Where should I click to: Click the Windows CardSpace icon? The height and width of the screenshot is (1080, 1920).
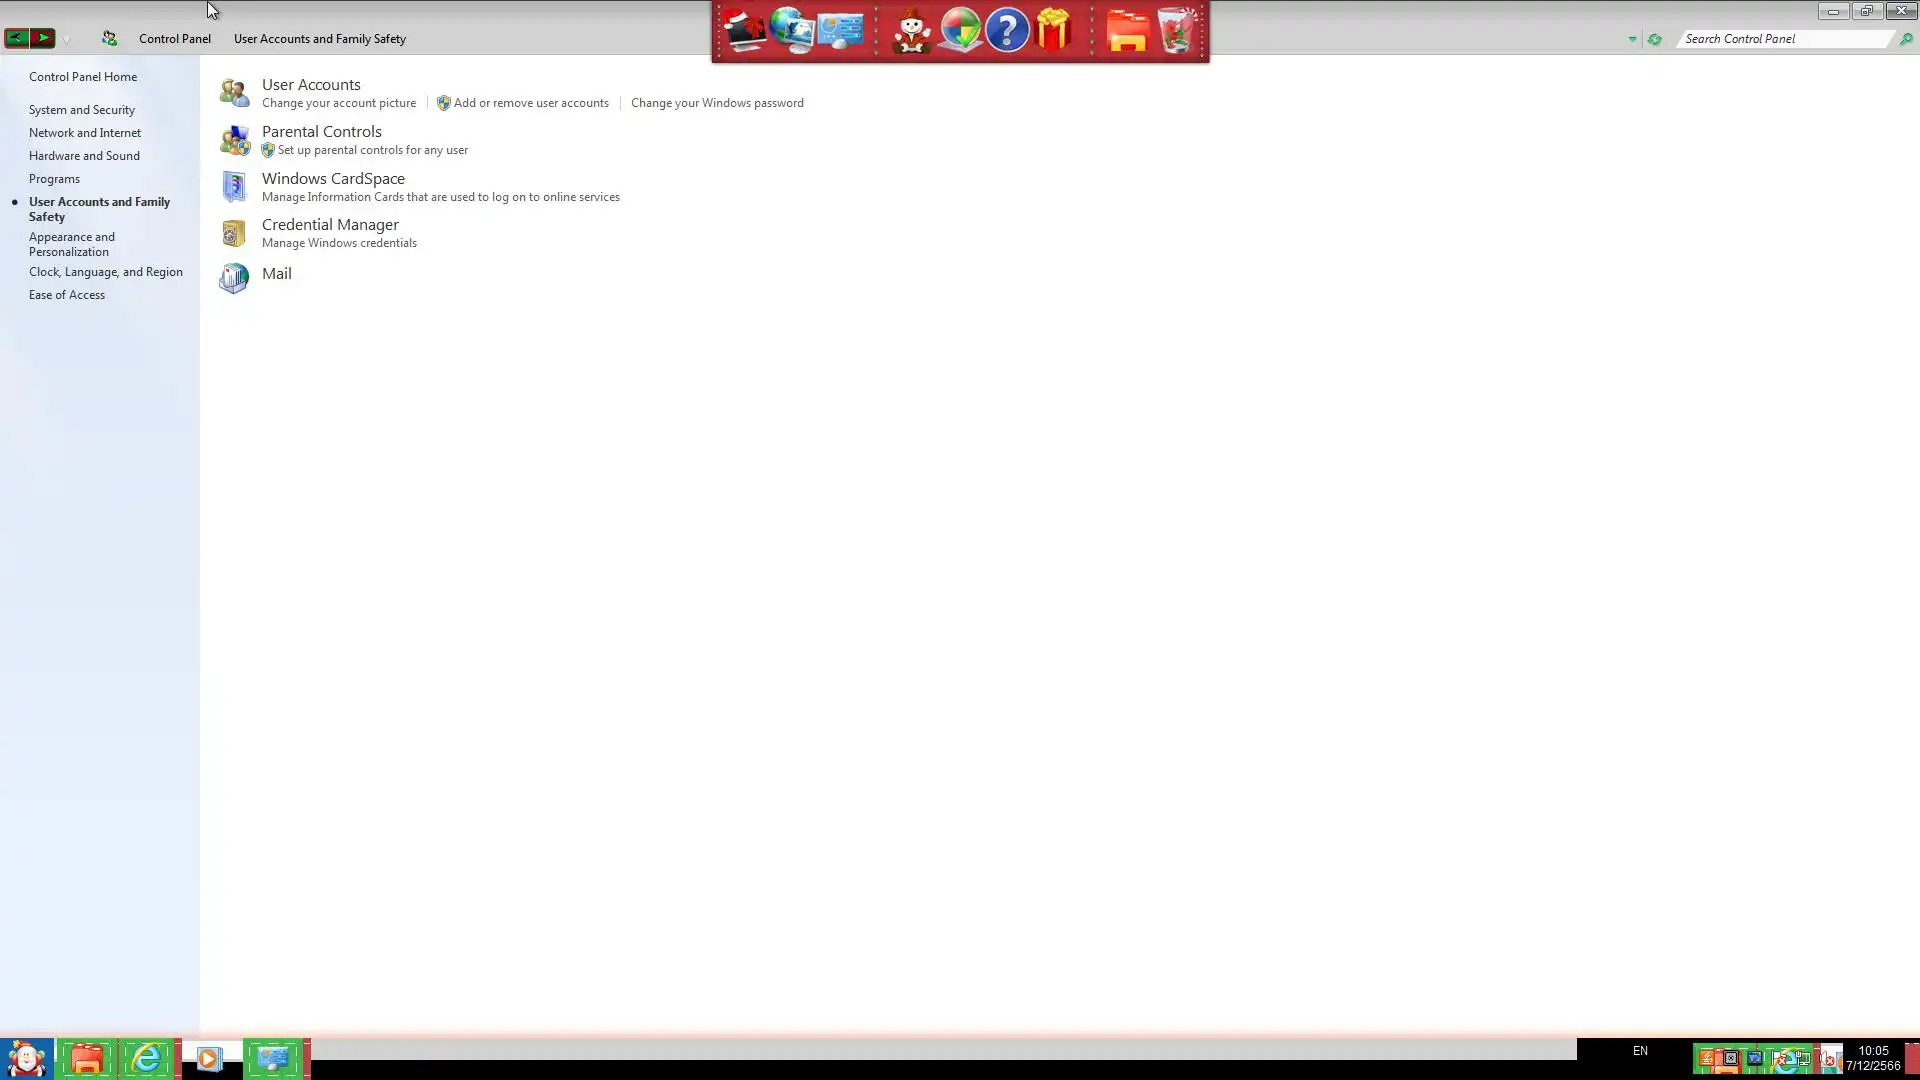click(x=234, y=186)
